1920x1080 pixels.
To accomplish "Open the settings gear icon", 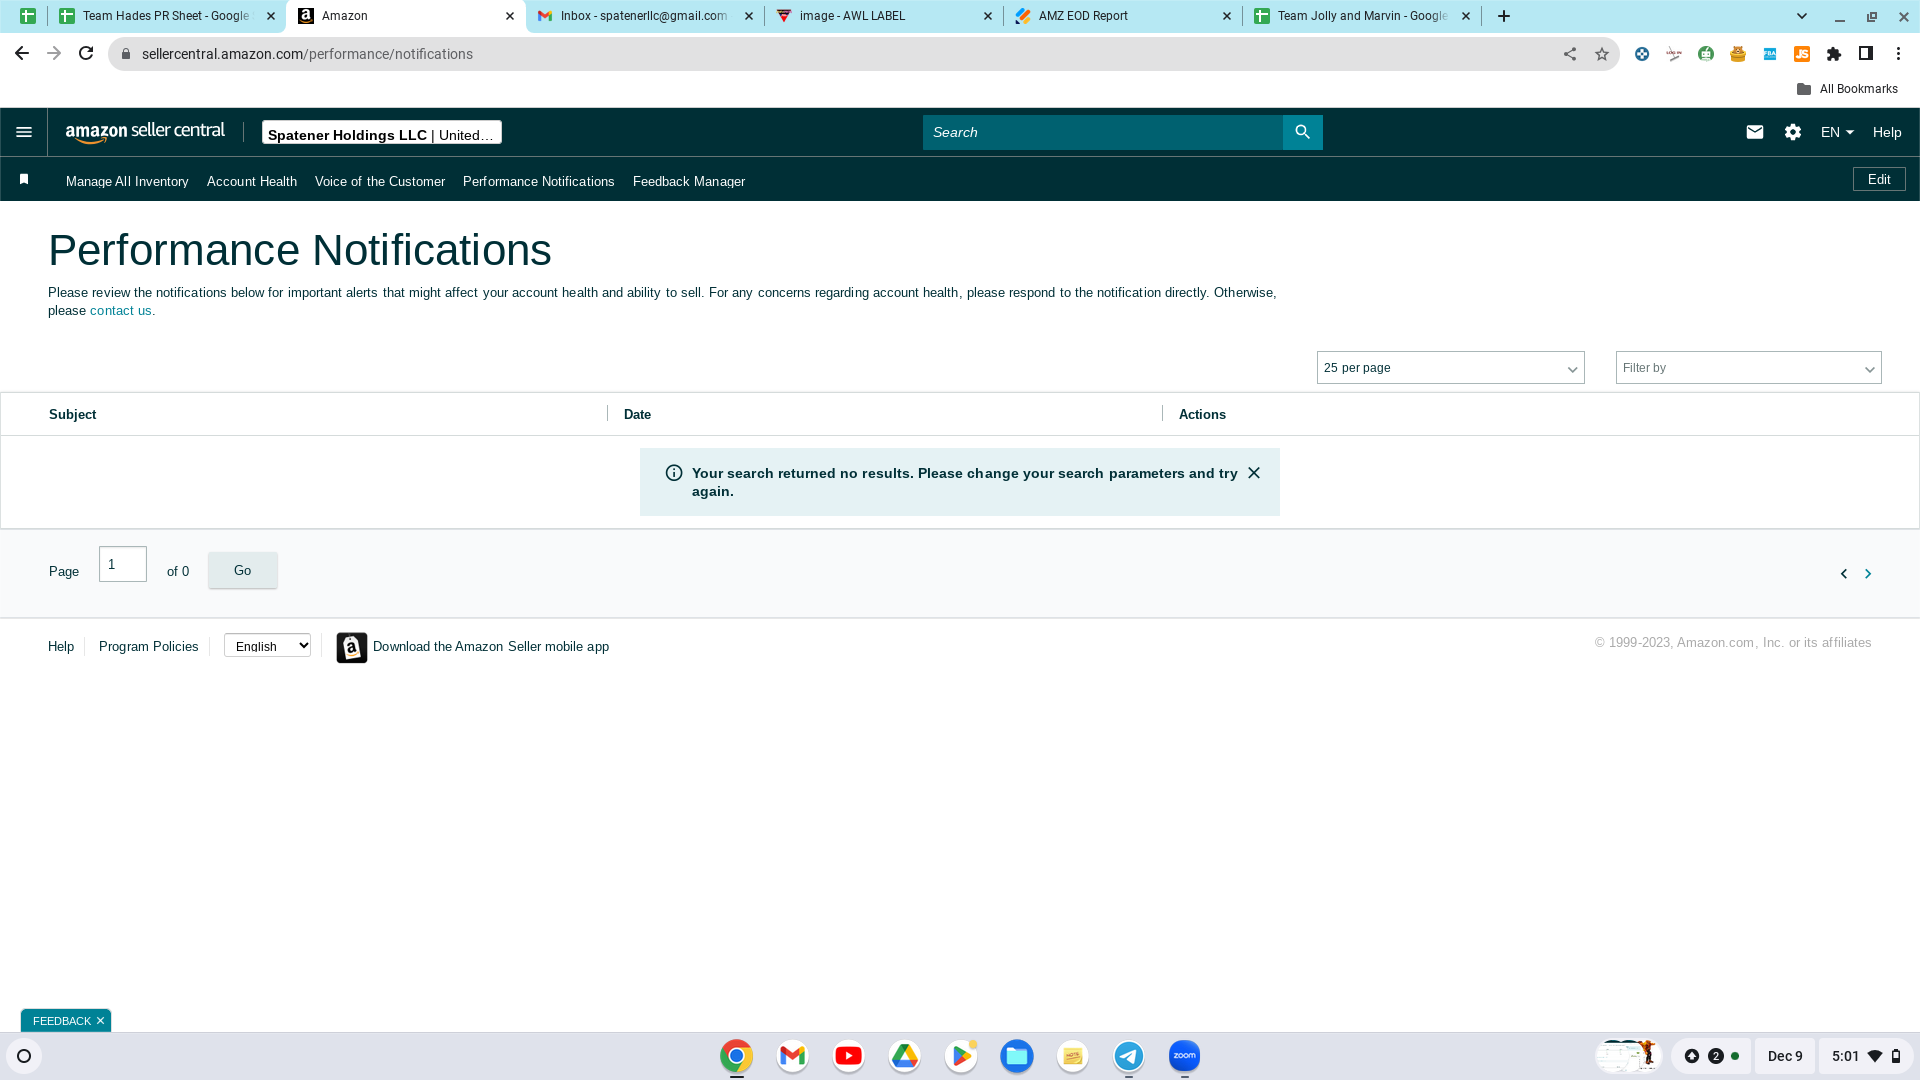I will pyautogui.click(x=1793, y=132).
